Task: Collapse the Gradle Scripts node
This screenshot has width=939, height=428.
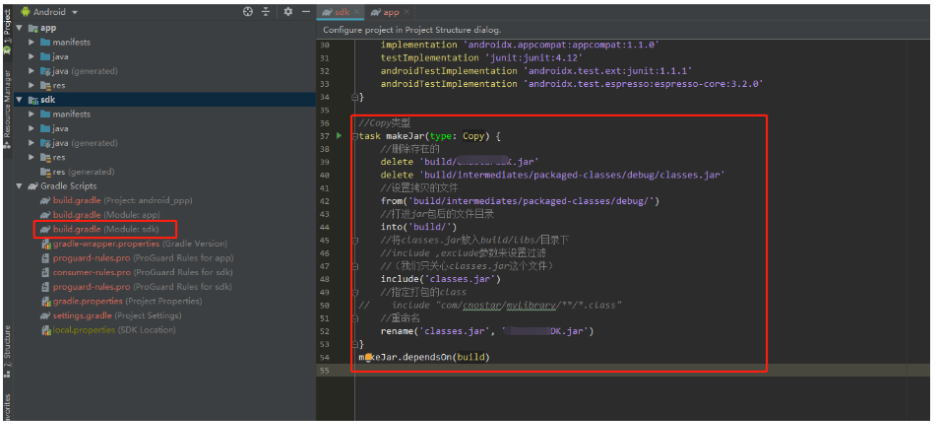Action: (19, 186)
